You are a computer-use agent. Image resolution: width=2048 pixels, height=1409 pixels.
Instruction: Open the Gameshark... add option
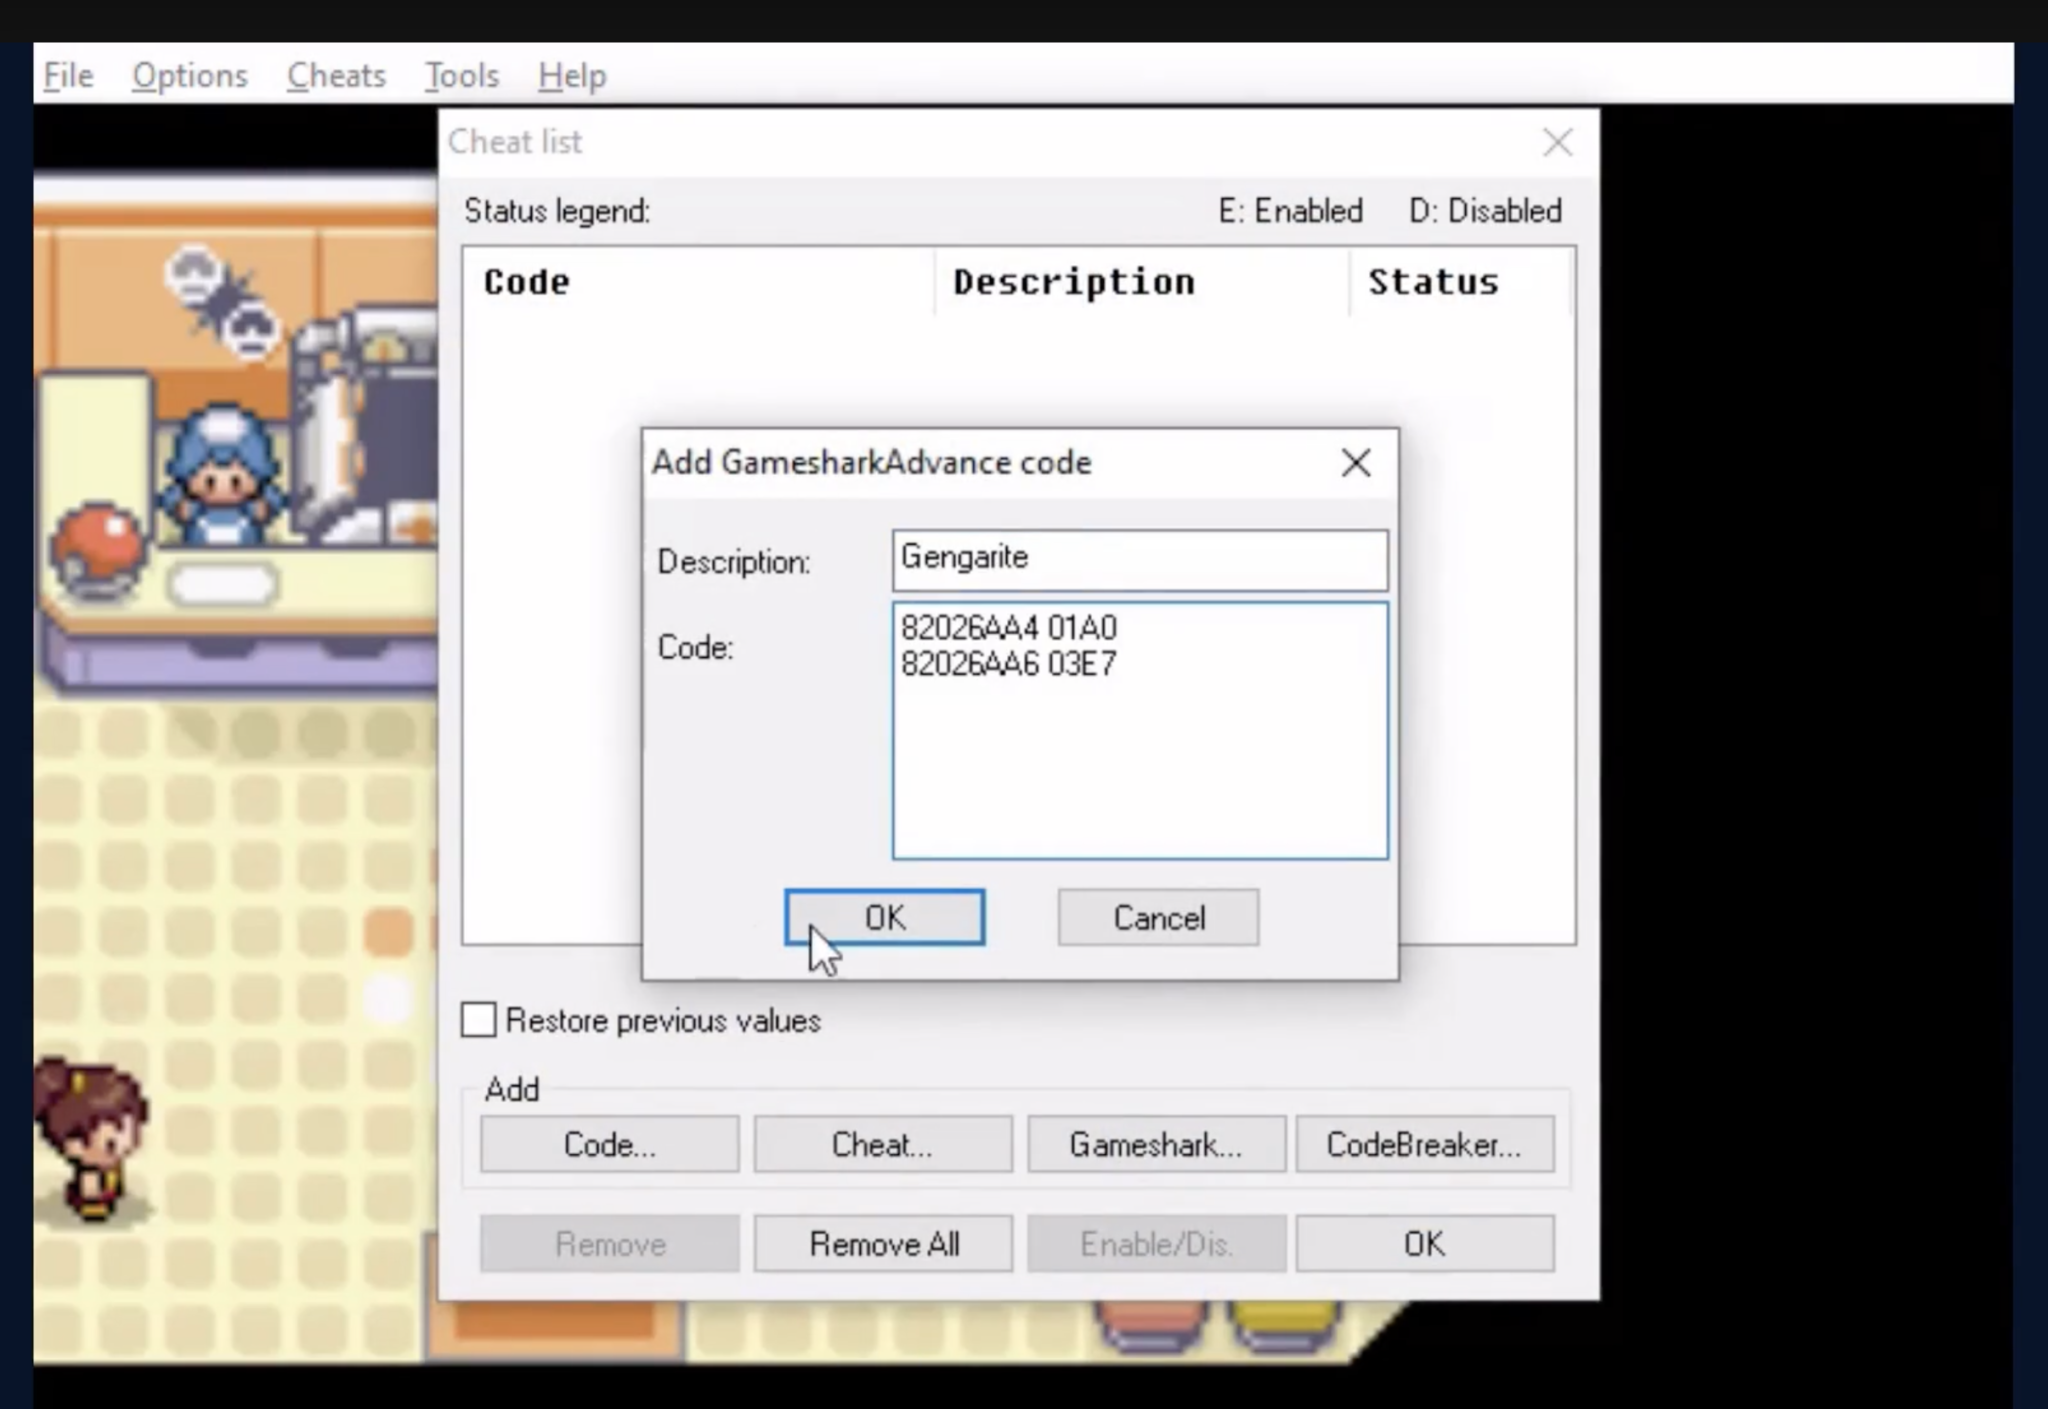pos(1155,1144)
